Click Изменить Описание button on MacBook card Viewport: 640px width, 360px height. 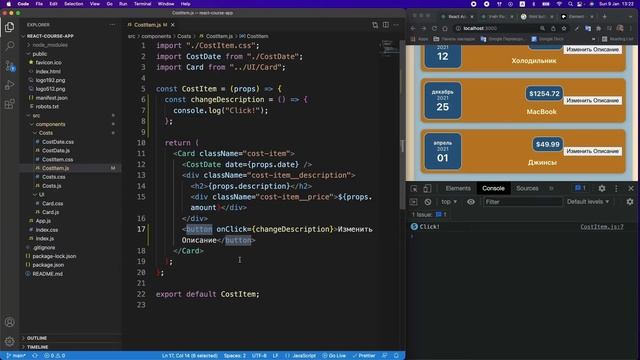(x=593, y=100)
